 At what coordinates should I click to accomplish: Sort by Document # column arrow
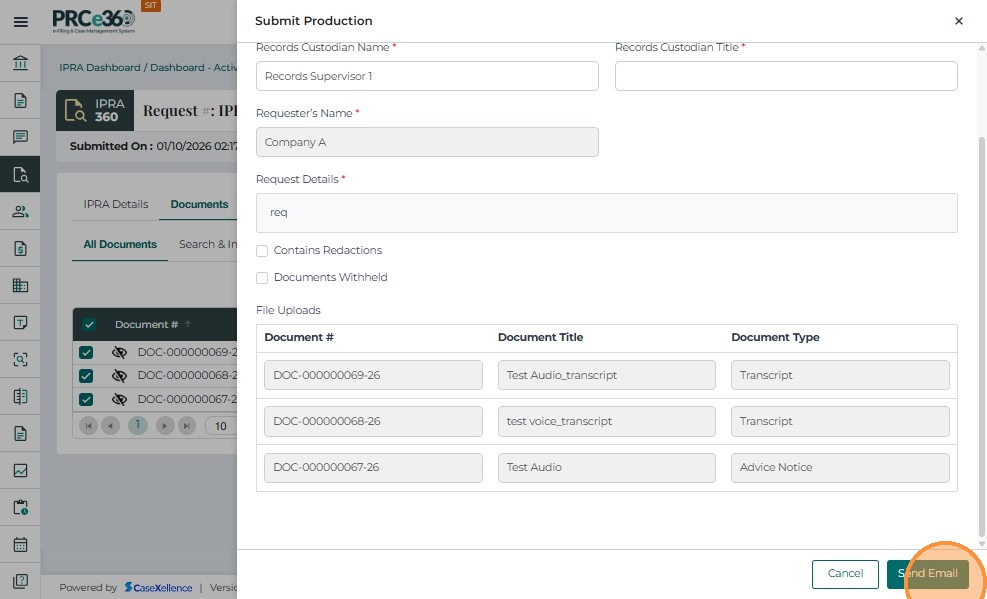[188, 324]
